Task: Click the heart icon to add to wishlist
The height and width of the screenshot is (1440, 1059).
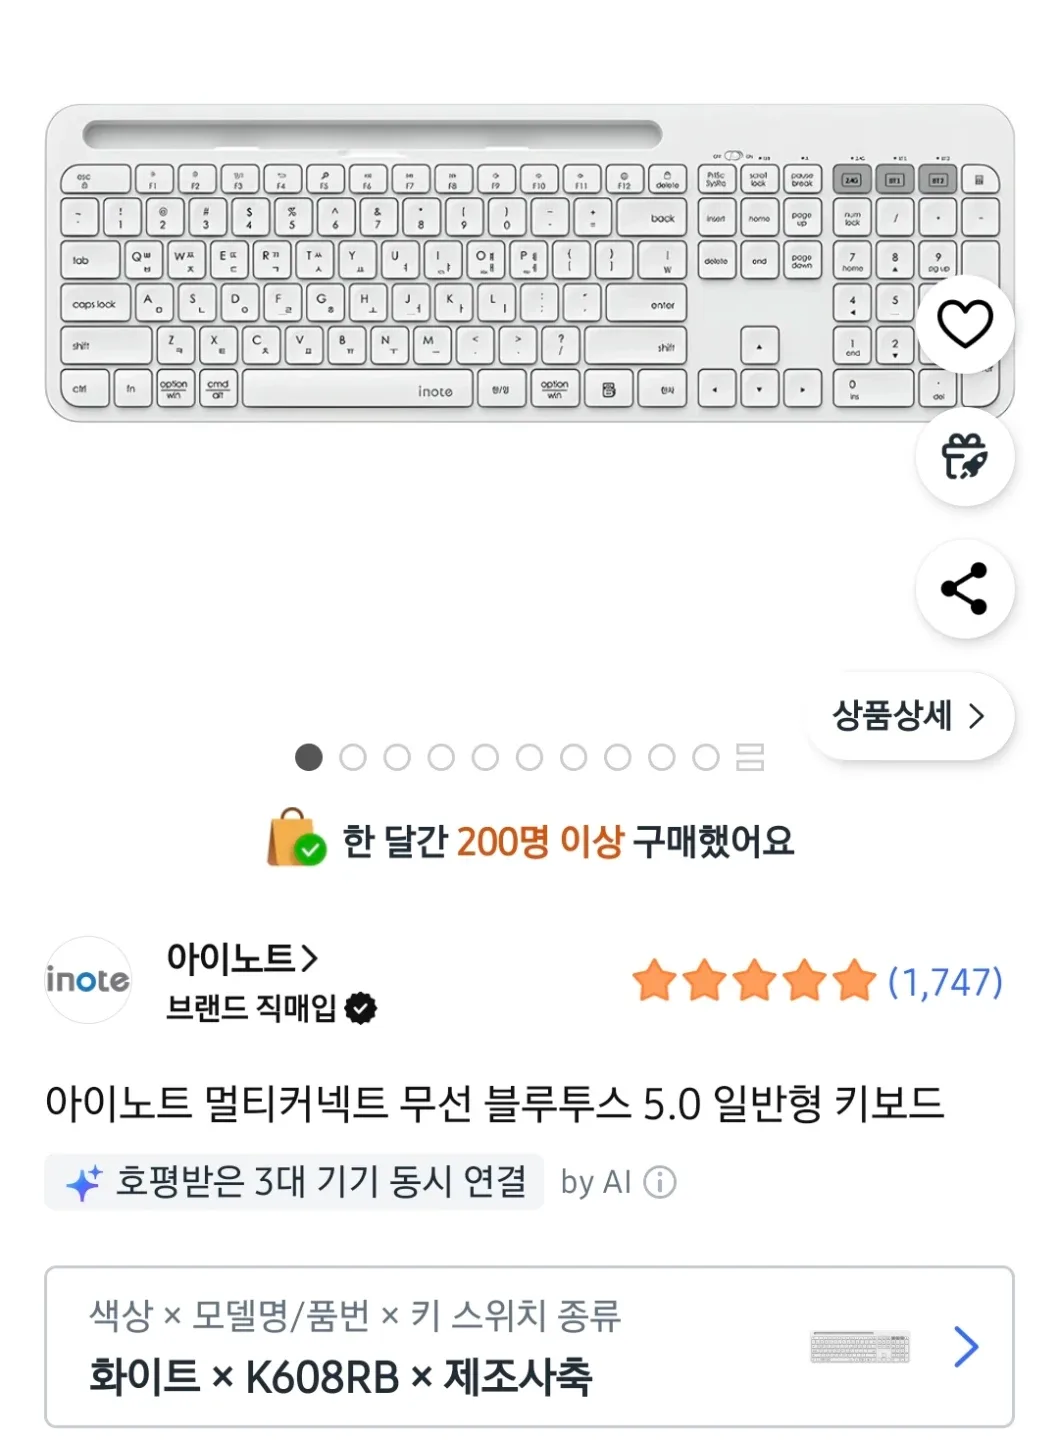Action: pyautogui.click(x=964, y=323)
